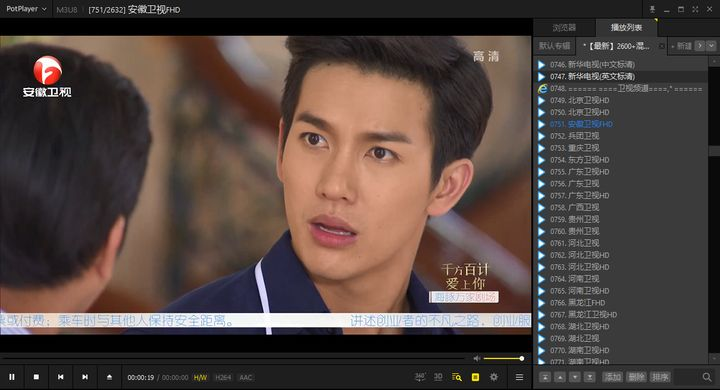Toggle 3D video mode
Image resolution: width=720 pixels, height=390 pixels.
(x=438, y=377)
